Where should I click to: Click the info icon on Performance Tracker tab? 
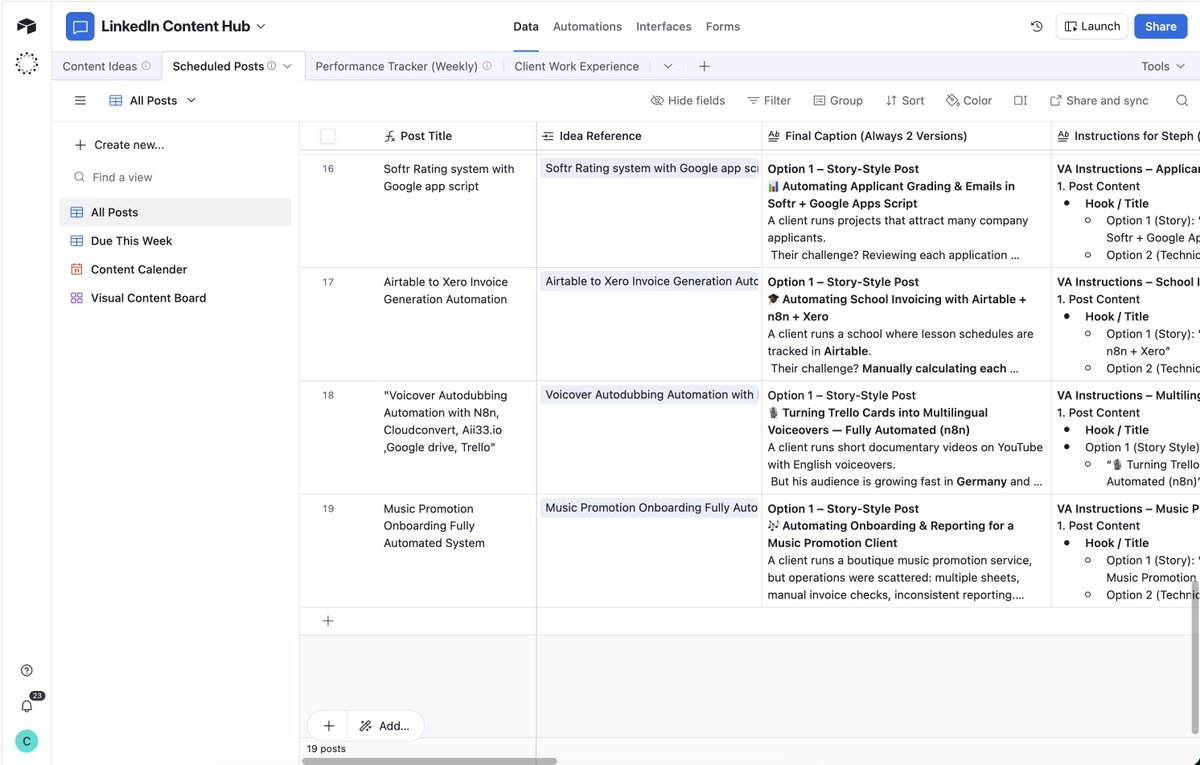(x=487, y=66)
